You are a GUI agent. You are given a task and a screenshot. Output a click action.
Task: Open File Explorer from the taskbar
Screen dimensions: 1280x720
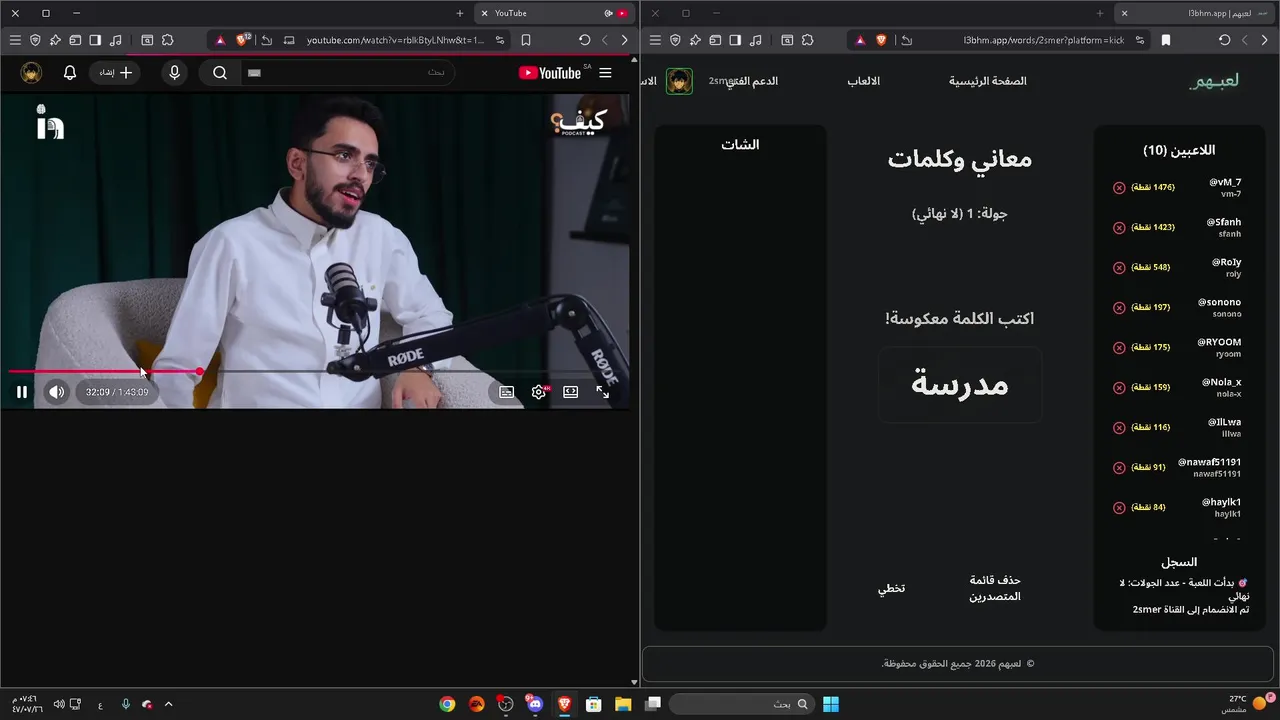[x=622, y=704]
